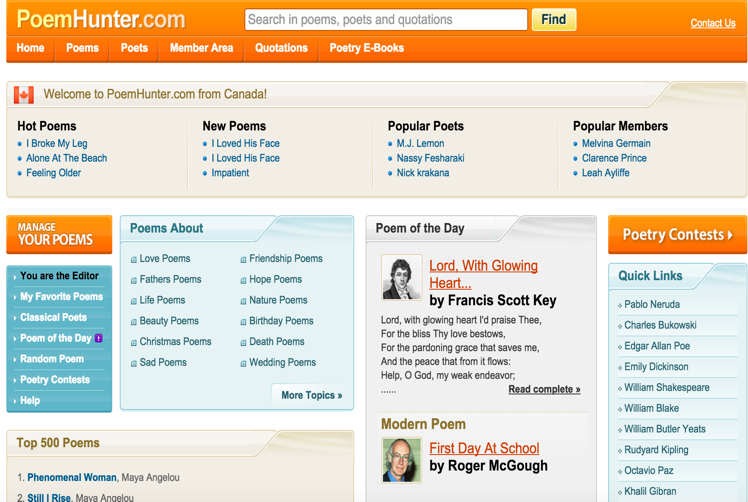Screen dimensions: 748x502
Task: Open the Quotations navigation tab
Action: [281, 48]
